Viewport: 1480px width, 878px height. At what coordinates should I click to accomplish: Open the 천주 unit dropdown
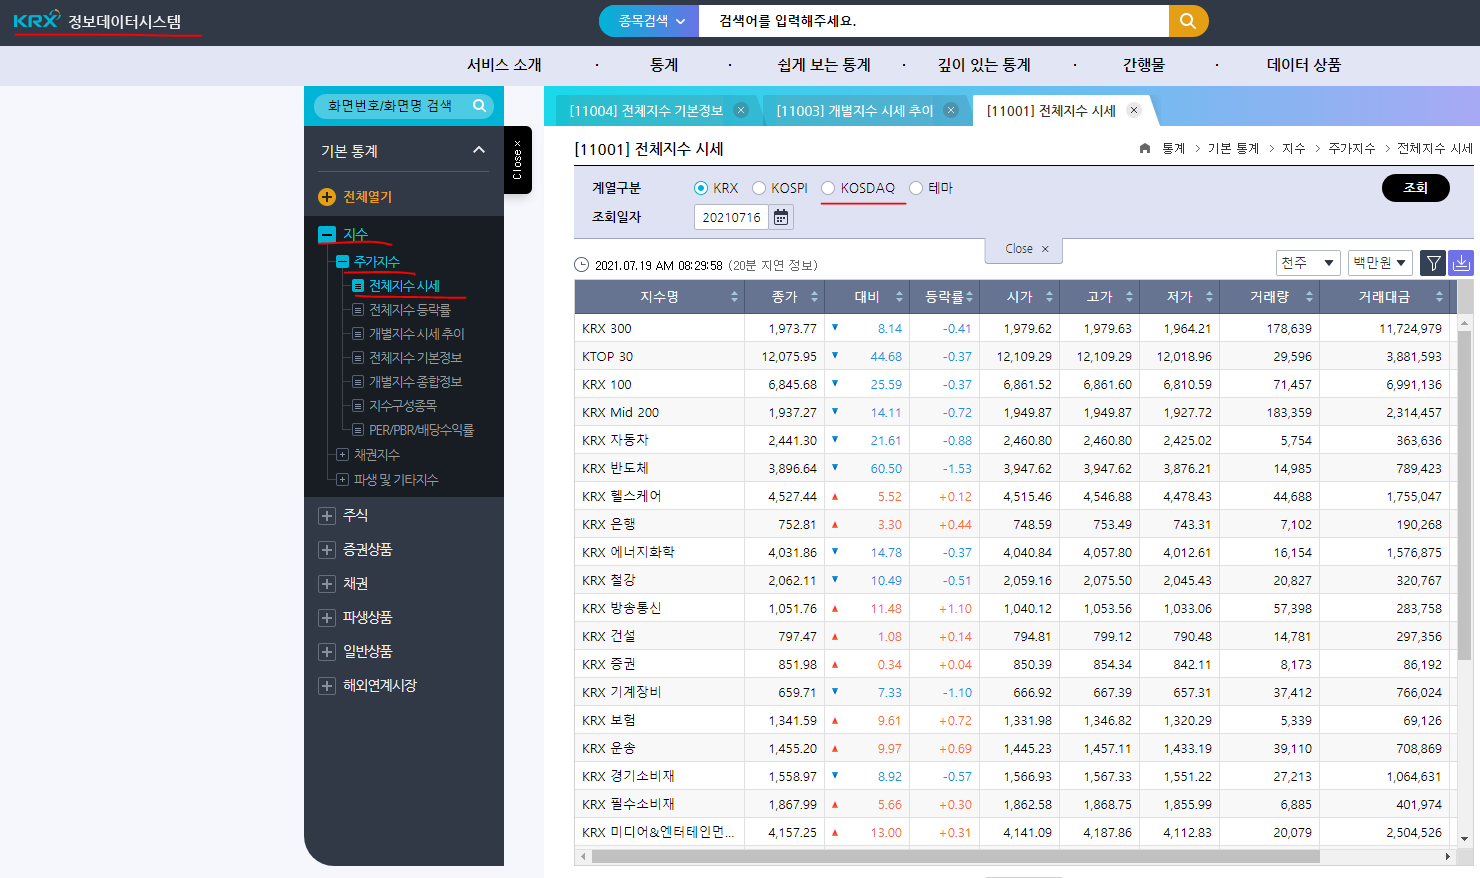pos(1308,263)
